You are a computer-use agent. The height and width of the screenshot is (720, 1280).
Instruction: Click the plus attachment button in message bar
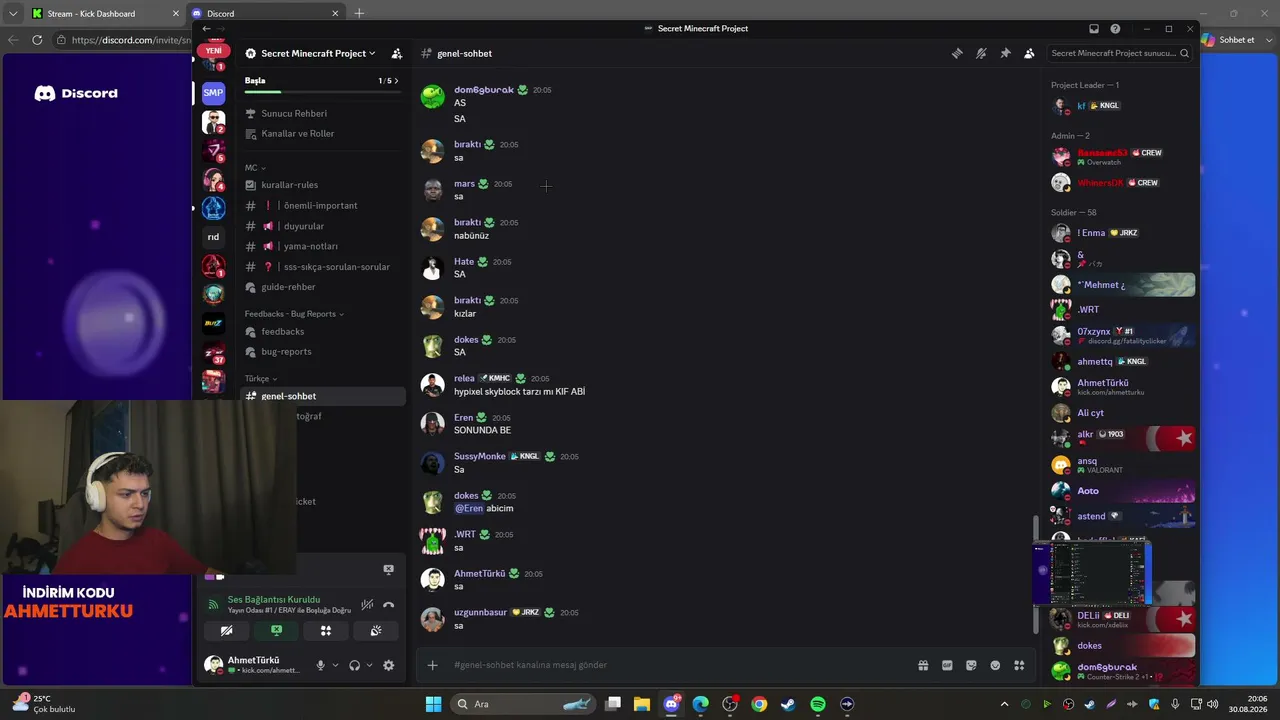[432, 665]
